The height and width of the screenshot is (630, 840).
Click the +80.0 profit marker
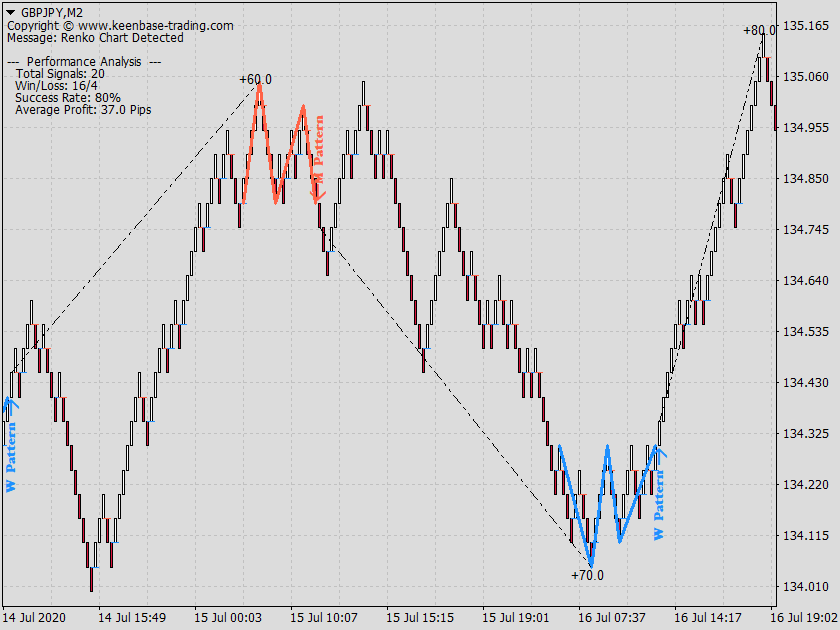tap(759, 29)
